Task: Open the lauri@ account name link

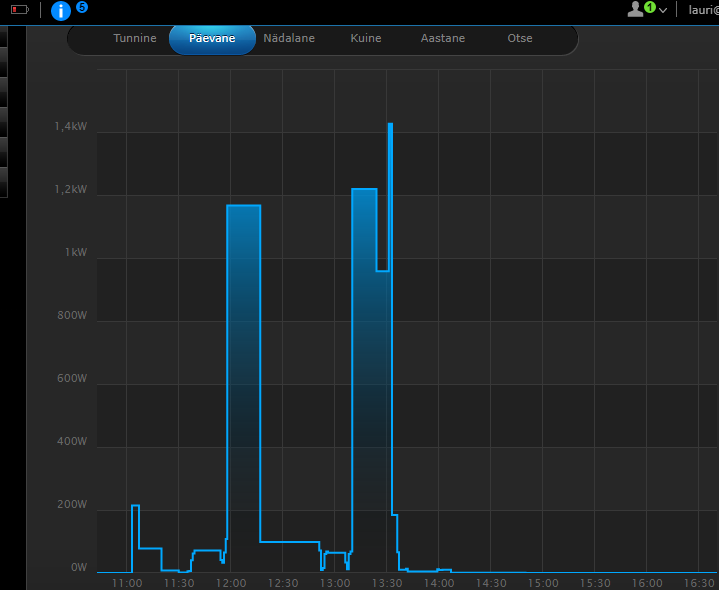Action: pos(701,10)
